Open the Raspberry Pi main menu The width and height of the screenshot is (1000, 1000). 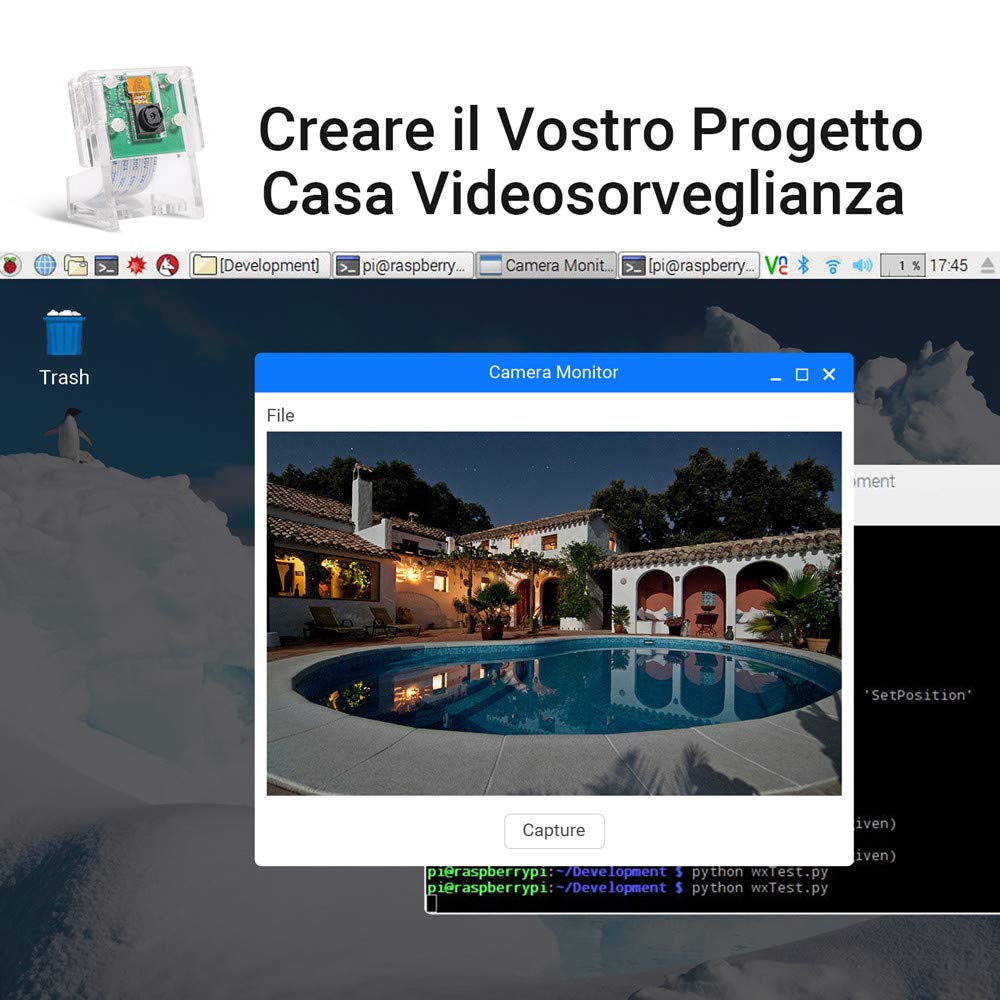point(10,265)
